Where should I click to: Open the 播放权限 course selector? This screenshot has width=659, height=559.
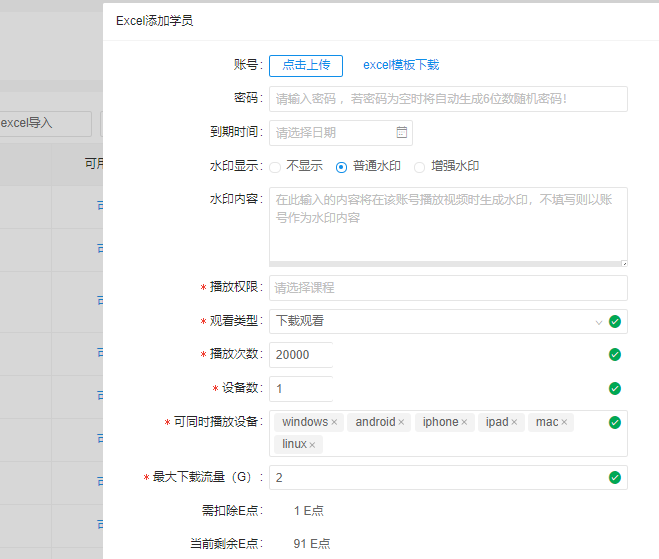[447, 288]
